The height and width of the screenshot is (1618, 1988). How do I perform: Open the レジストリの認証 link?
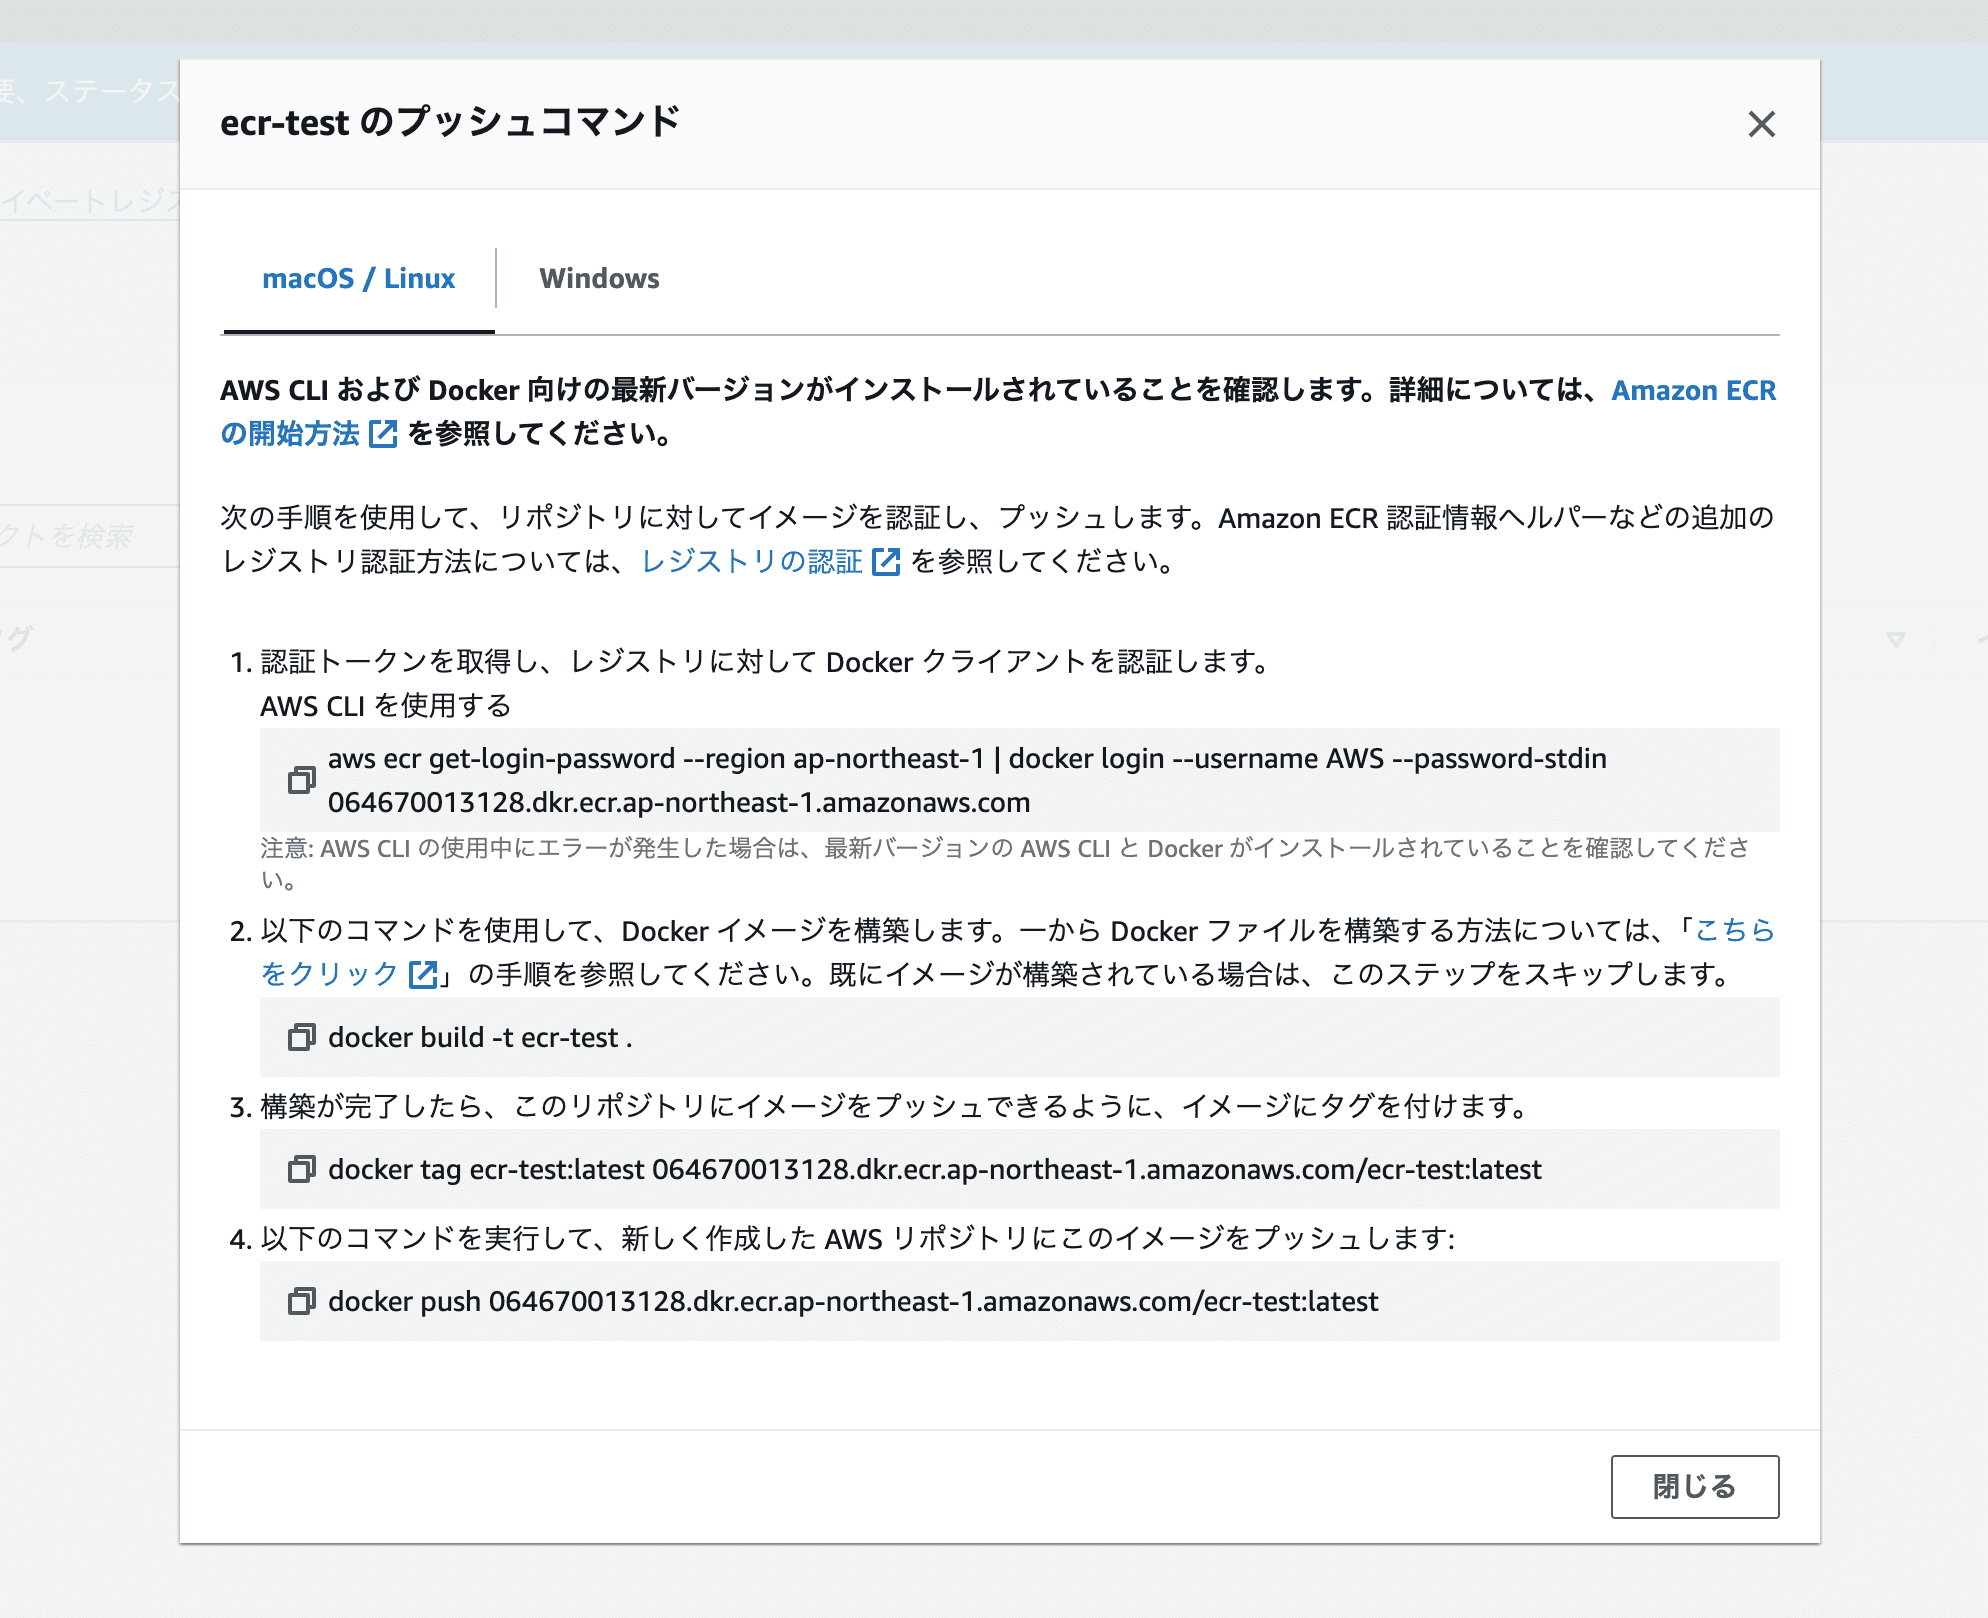[x=752, y=562]
